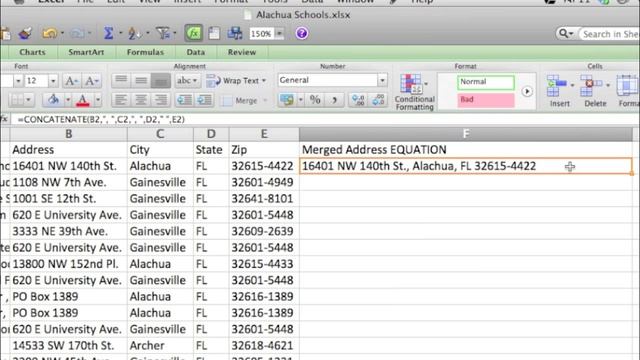Open Conditional Formatting

[414, 92]
